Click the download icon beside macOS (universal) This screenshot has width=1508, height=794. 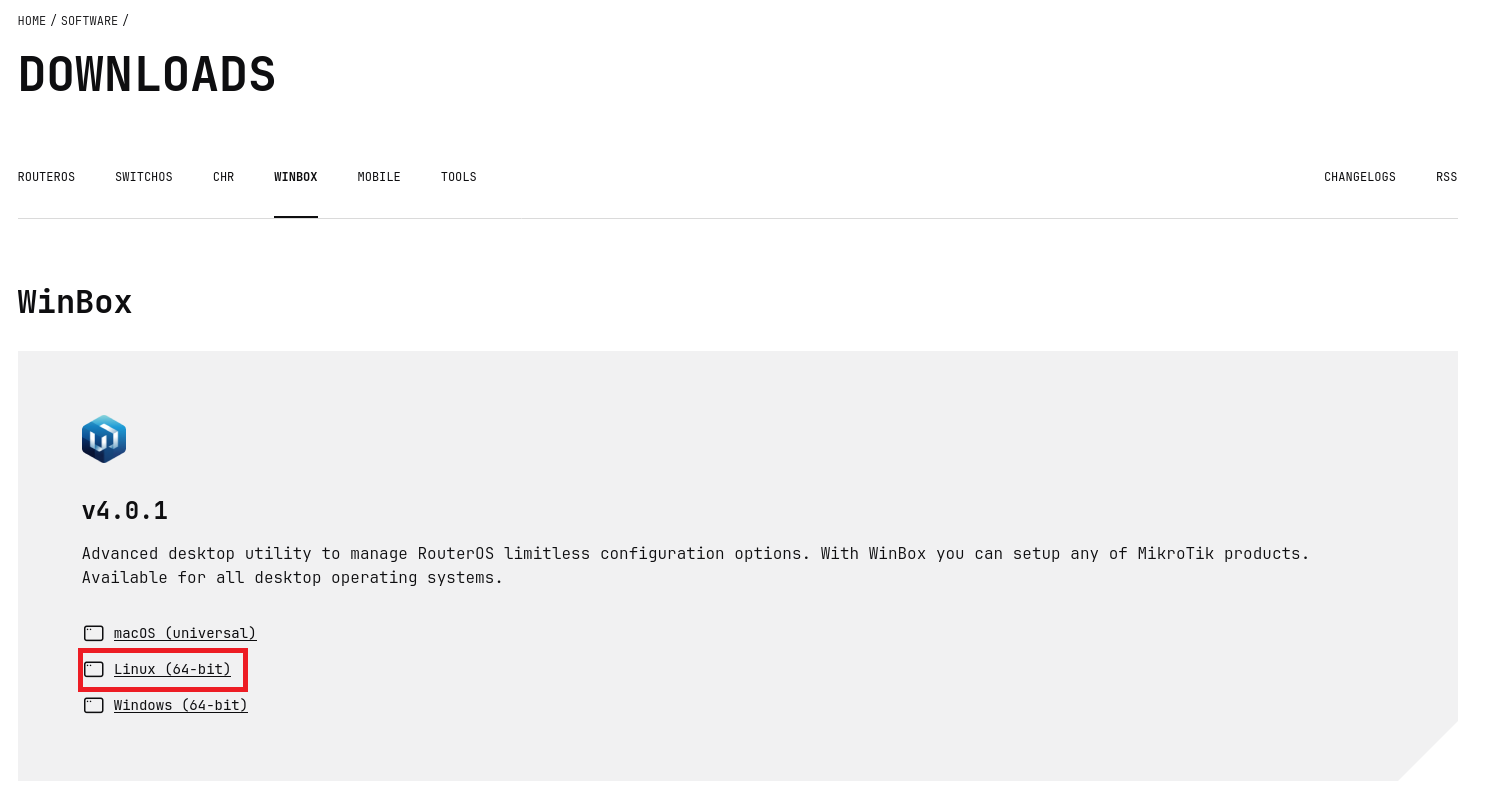pyautogui.click(x=93, y=633)
